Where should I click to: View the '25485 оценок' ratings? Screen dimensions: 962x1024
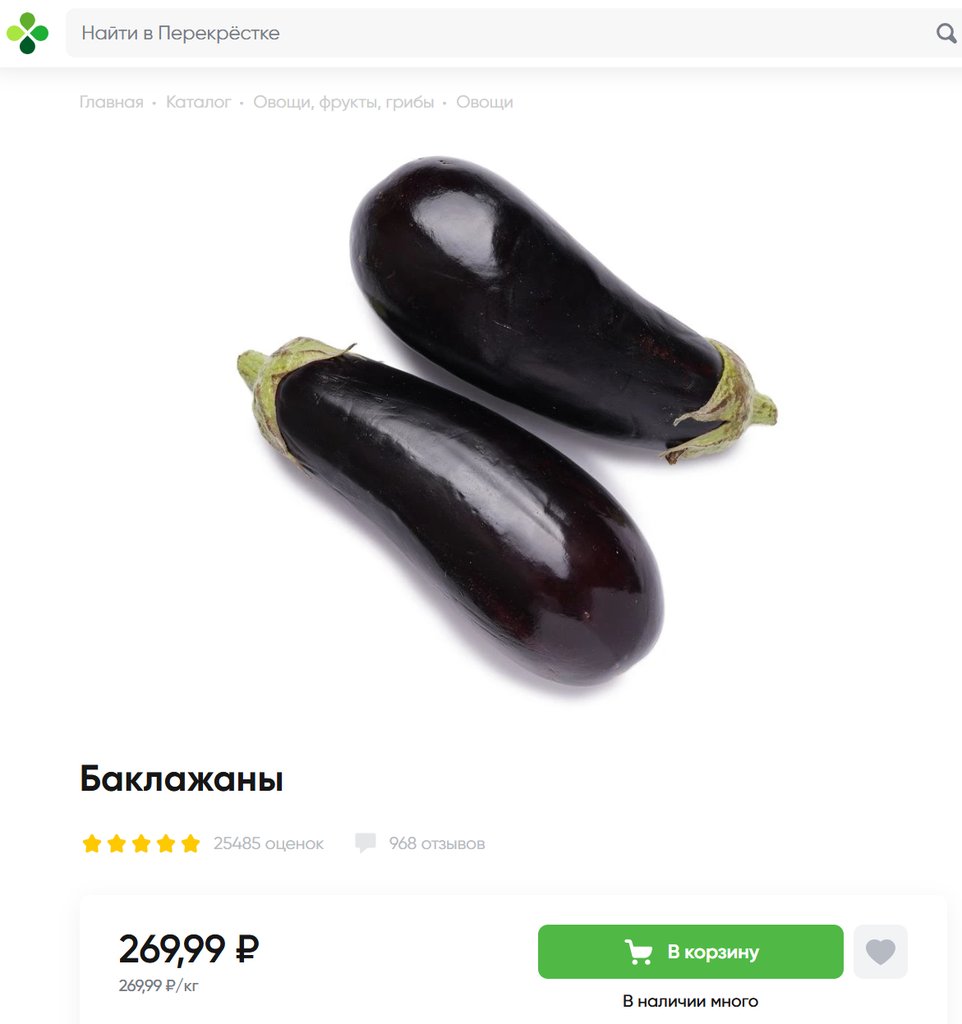click(268, 843)
